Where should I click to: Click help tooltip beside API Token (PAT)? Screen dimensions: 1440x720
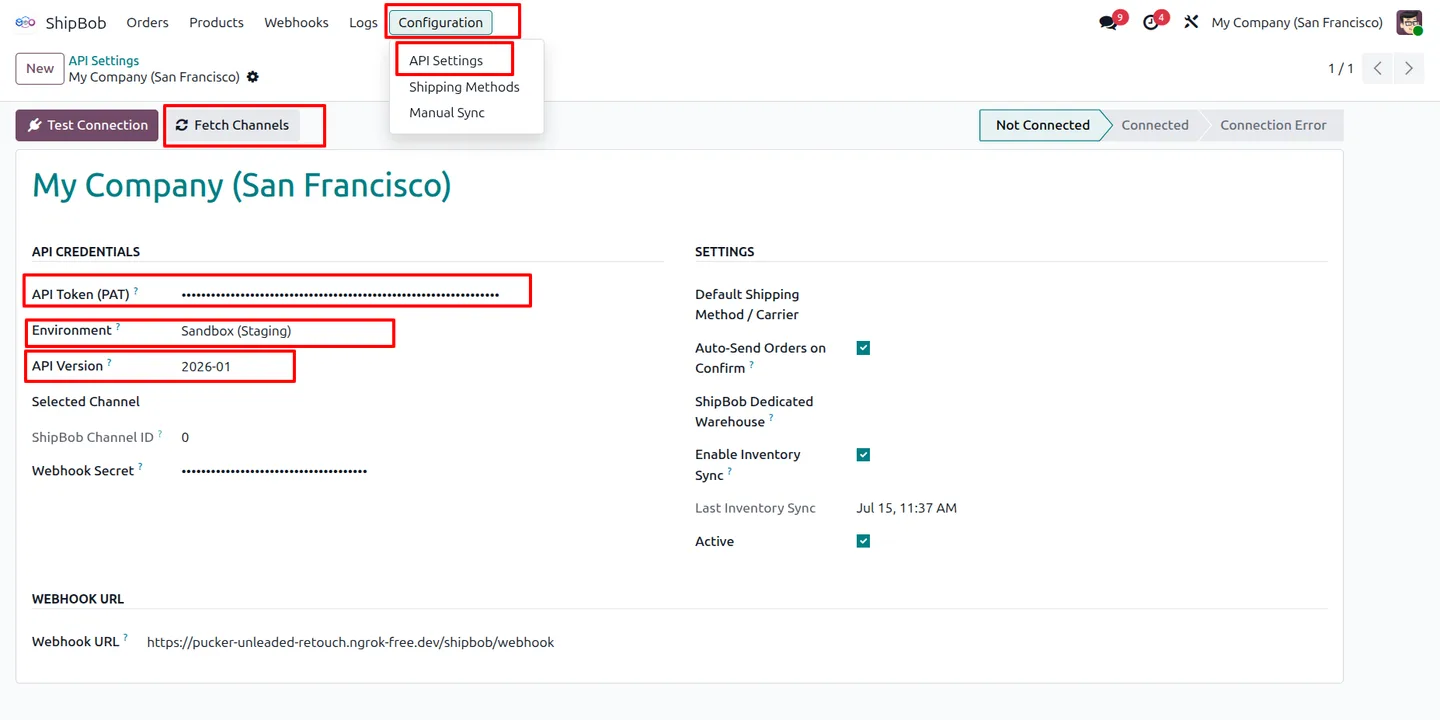pyautogui.click(x=136, y=291)
